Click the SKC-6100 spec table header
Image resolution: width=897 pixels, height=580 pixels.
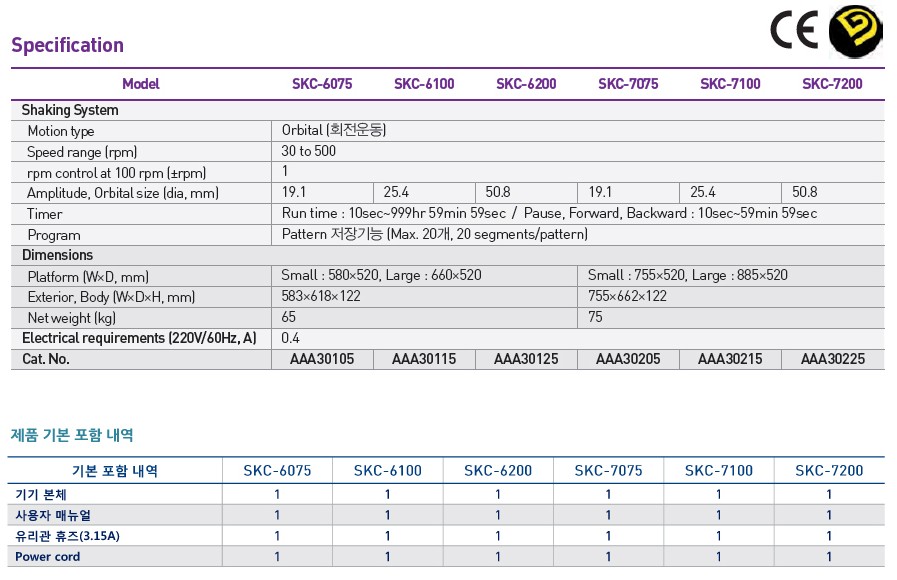(424, 84)
